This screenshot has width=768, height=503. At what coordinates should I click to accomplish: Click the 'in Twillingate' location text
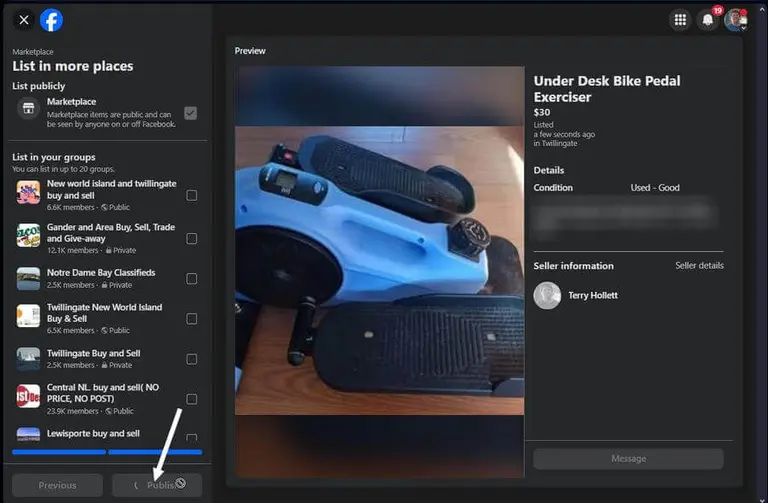(x=555, y=144)
